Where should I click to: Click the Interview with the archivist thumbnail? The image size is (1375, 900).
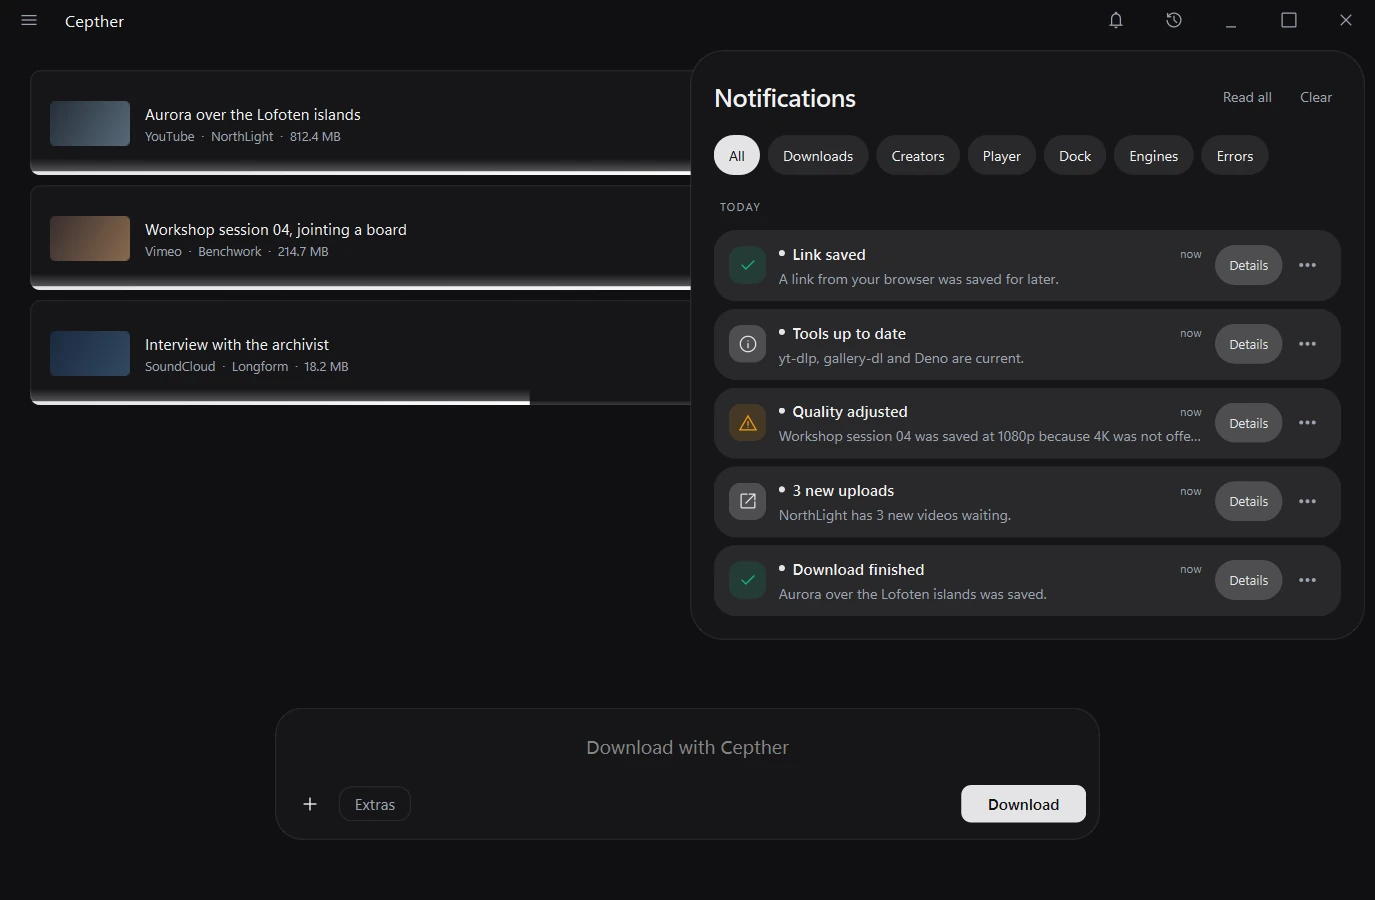[90, 353]
